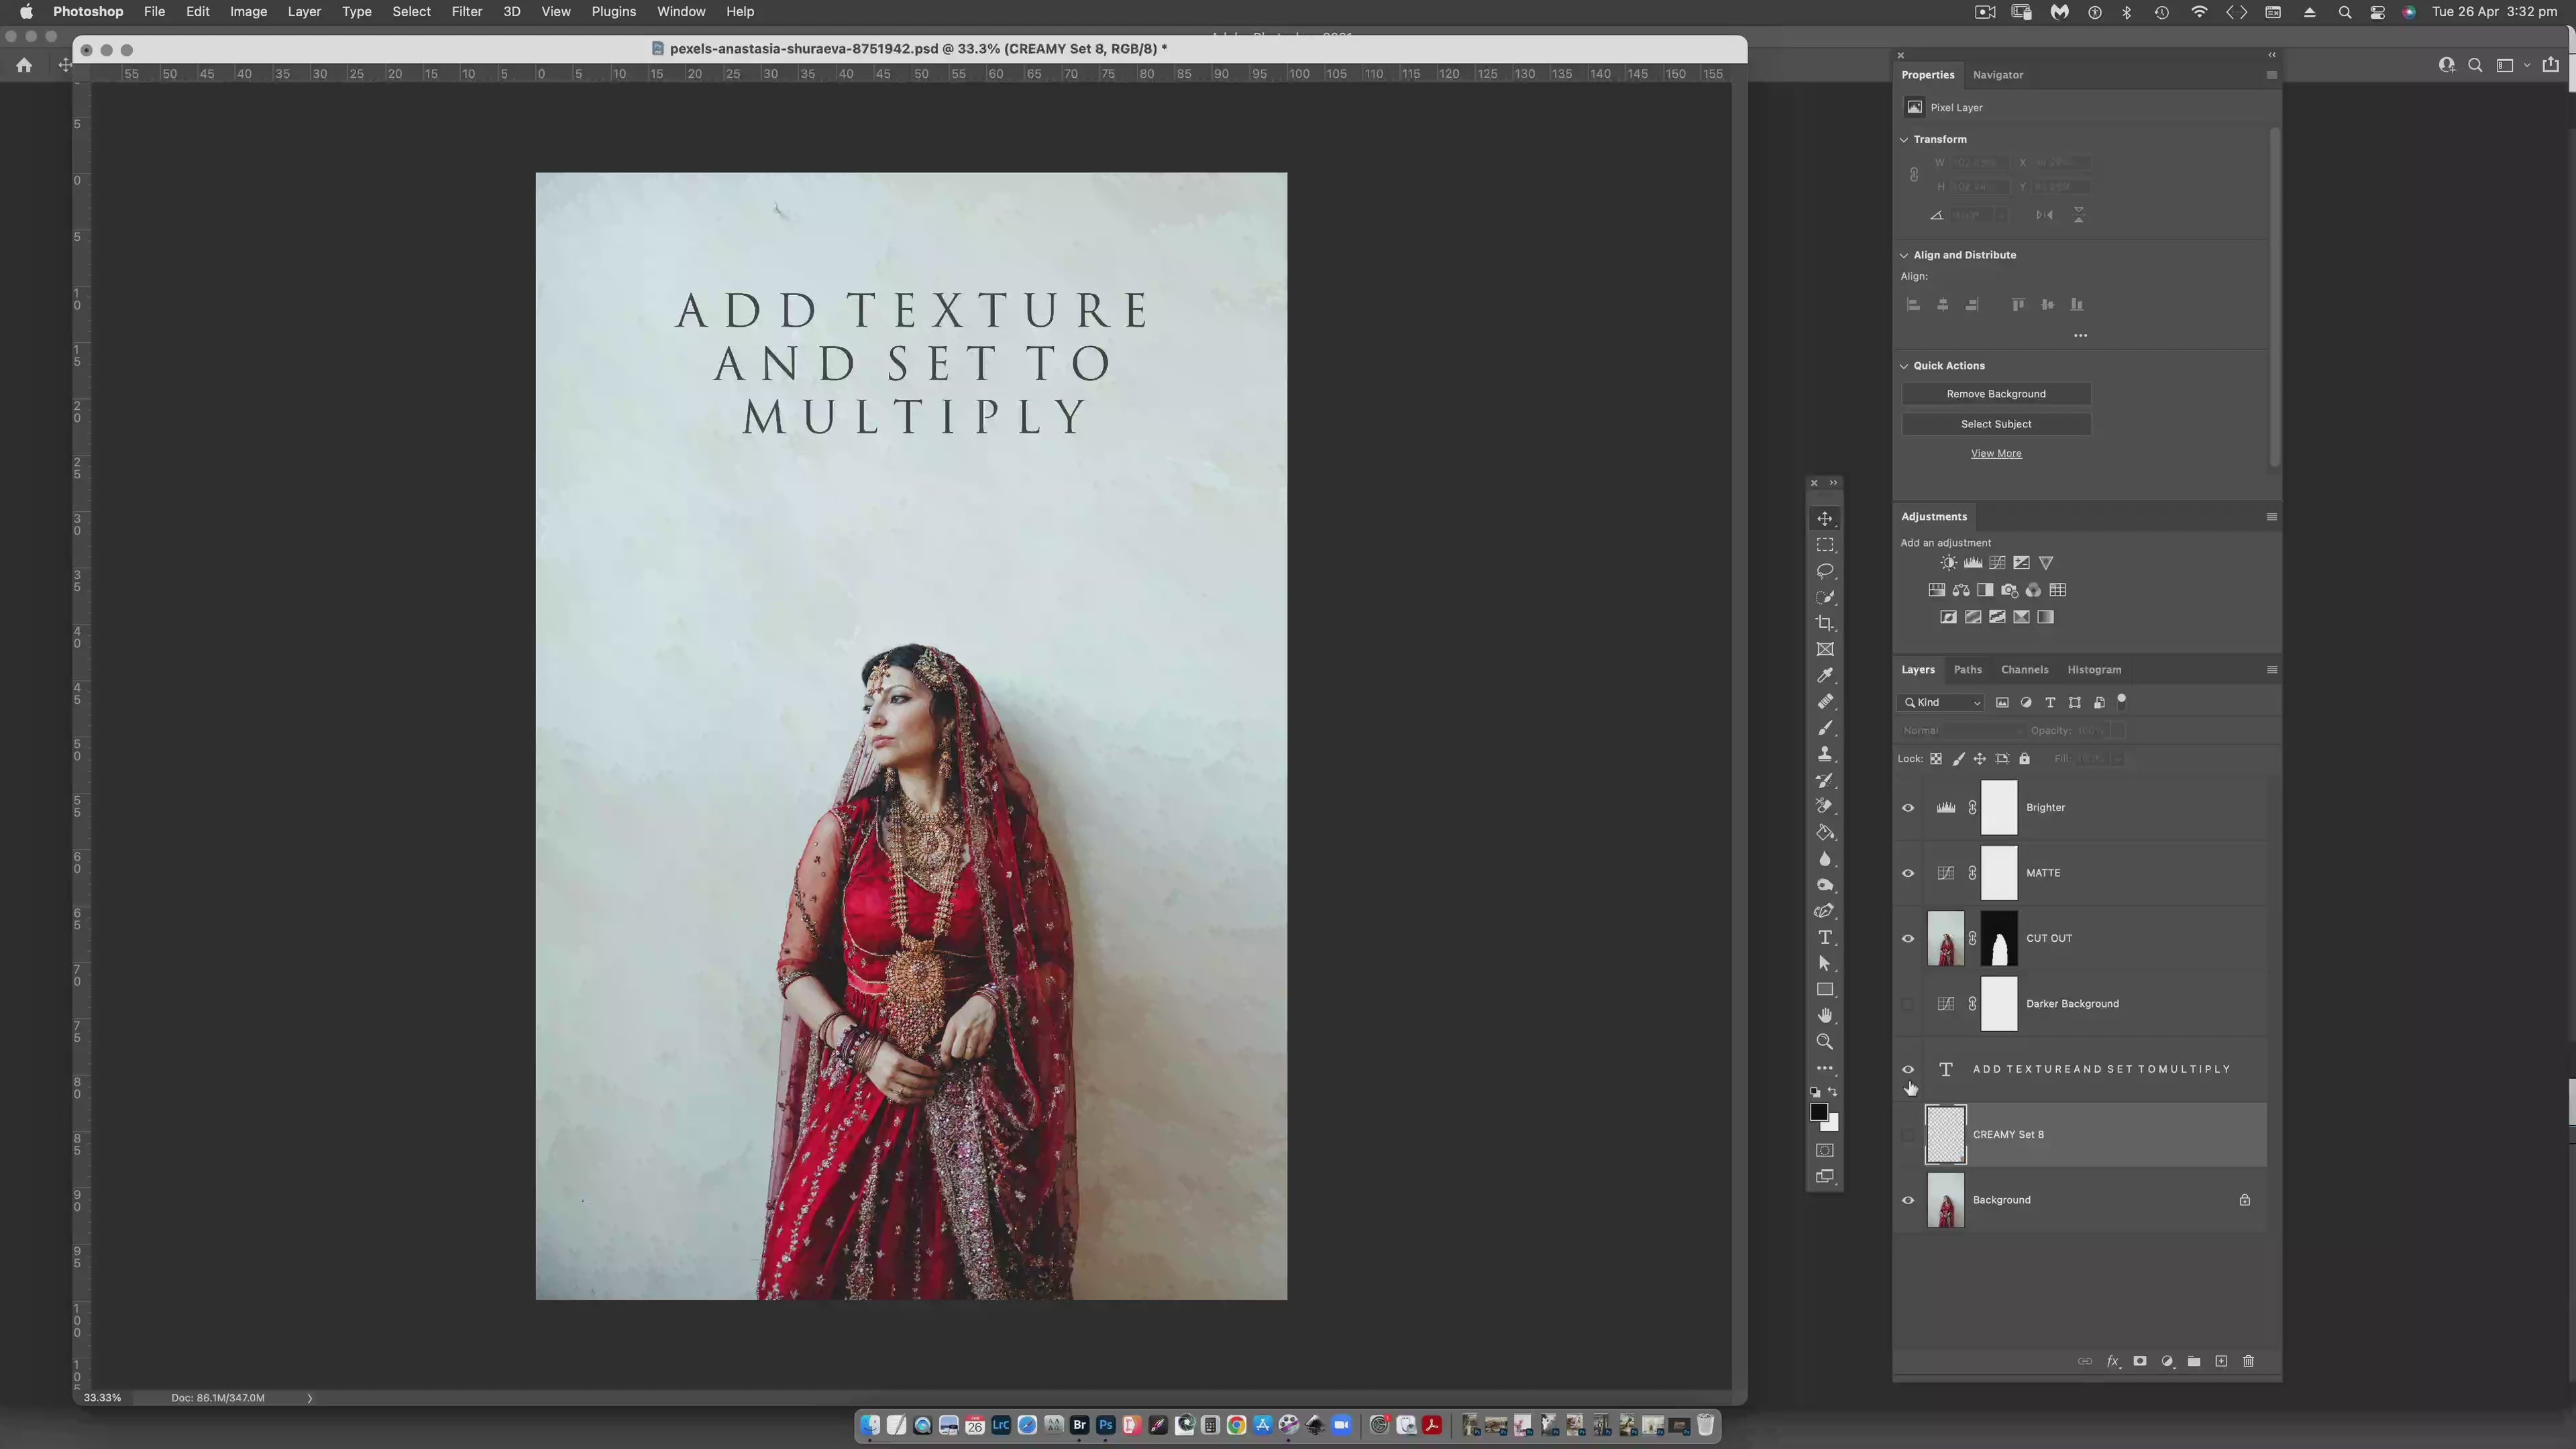Show the Darker Background layer

point(1908,1004)
